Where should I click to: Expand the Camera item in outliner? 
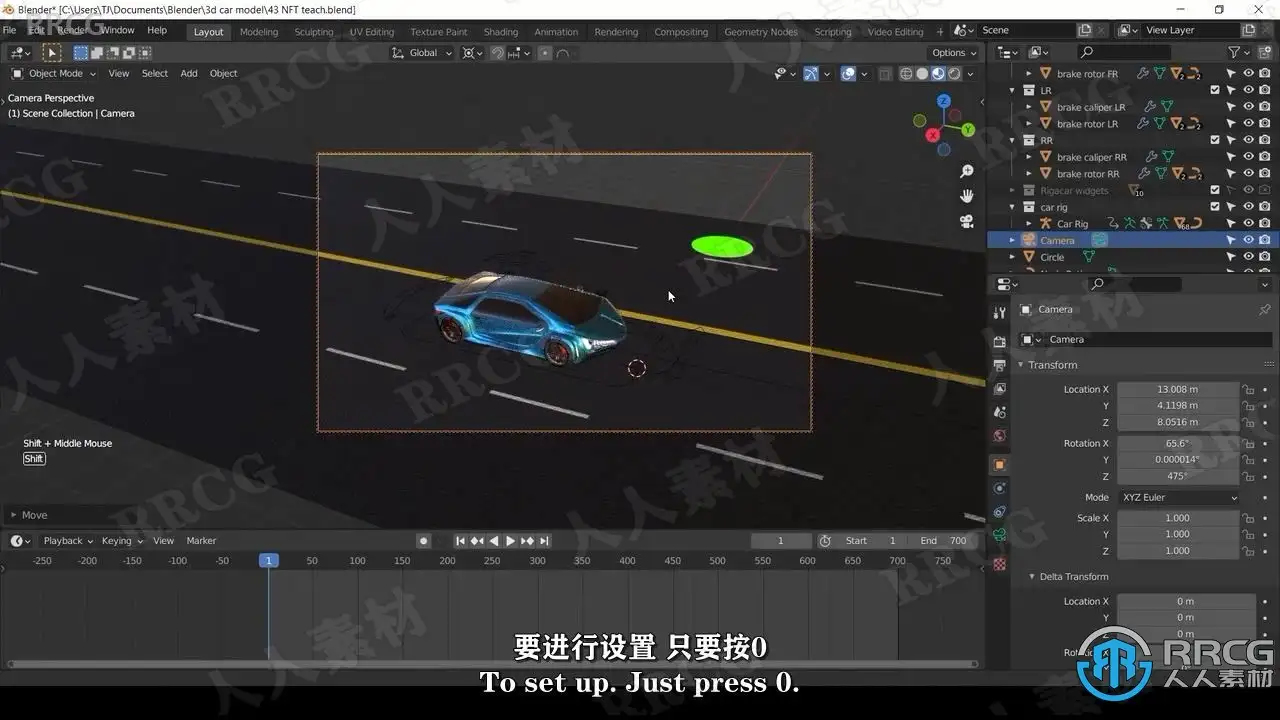coord(1012,240)
